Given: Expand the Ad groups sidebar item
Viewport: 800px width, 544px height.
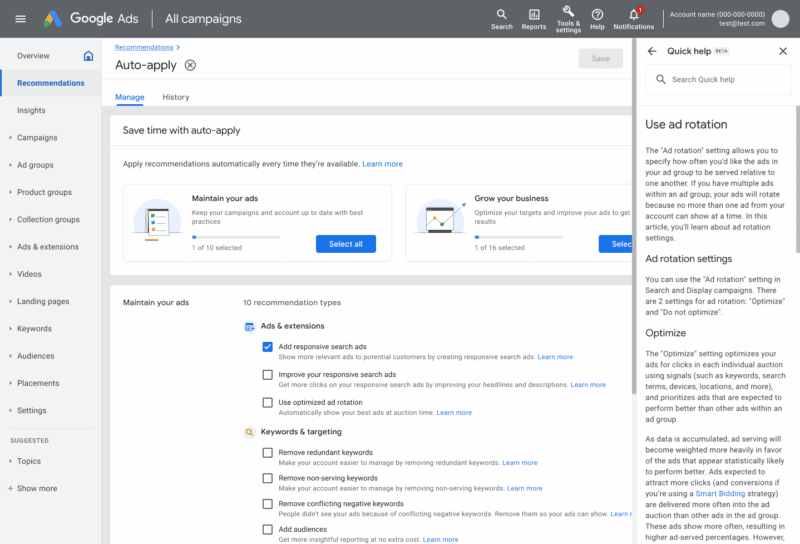Looking at the screenshot, I should coord(35,165).
